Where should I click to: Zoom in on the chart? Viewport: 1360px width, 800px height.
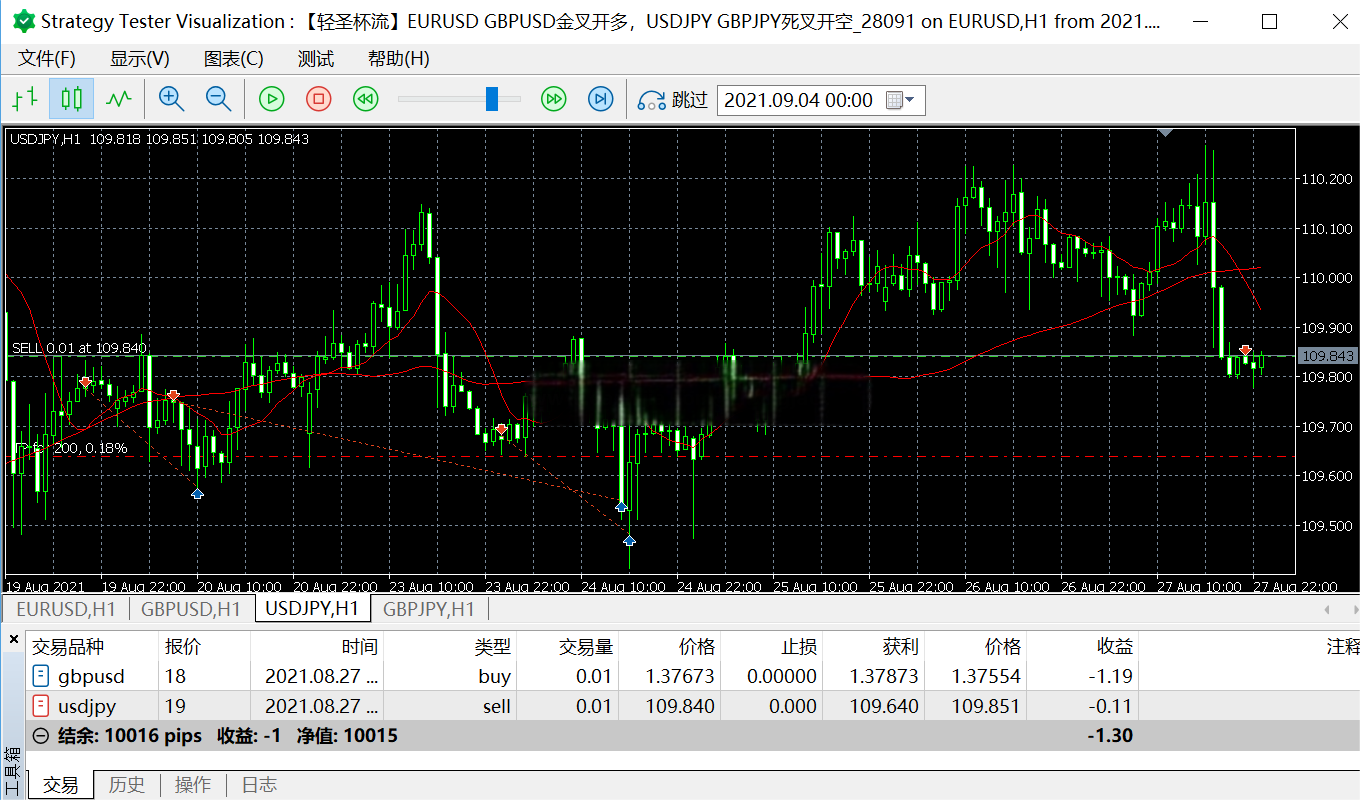click(172, 99)
